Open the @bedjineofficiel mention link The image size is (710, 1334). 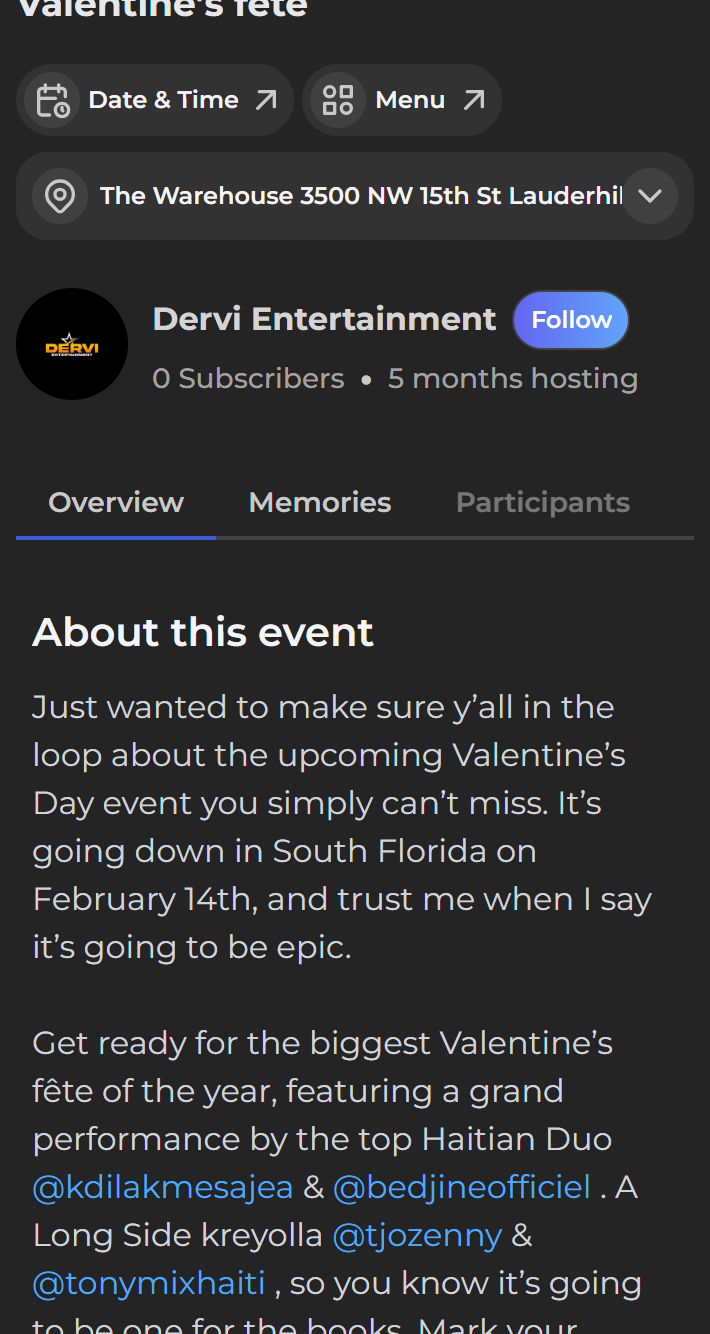[x=462, y=1187]
